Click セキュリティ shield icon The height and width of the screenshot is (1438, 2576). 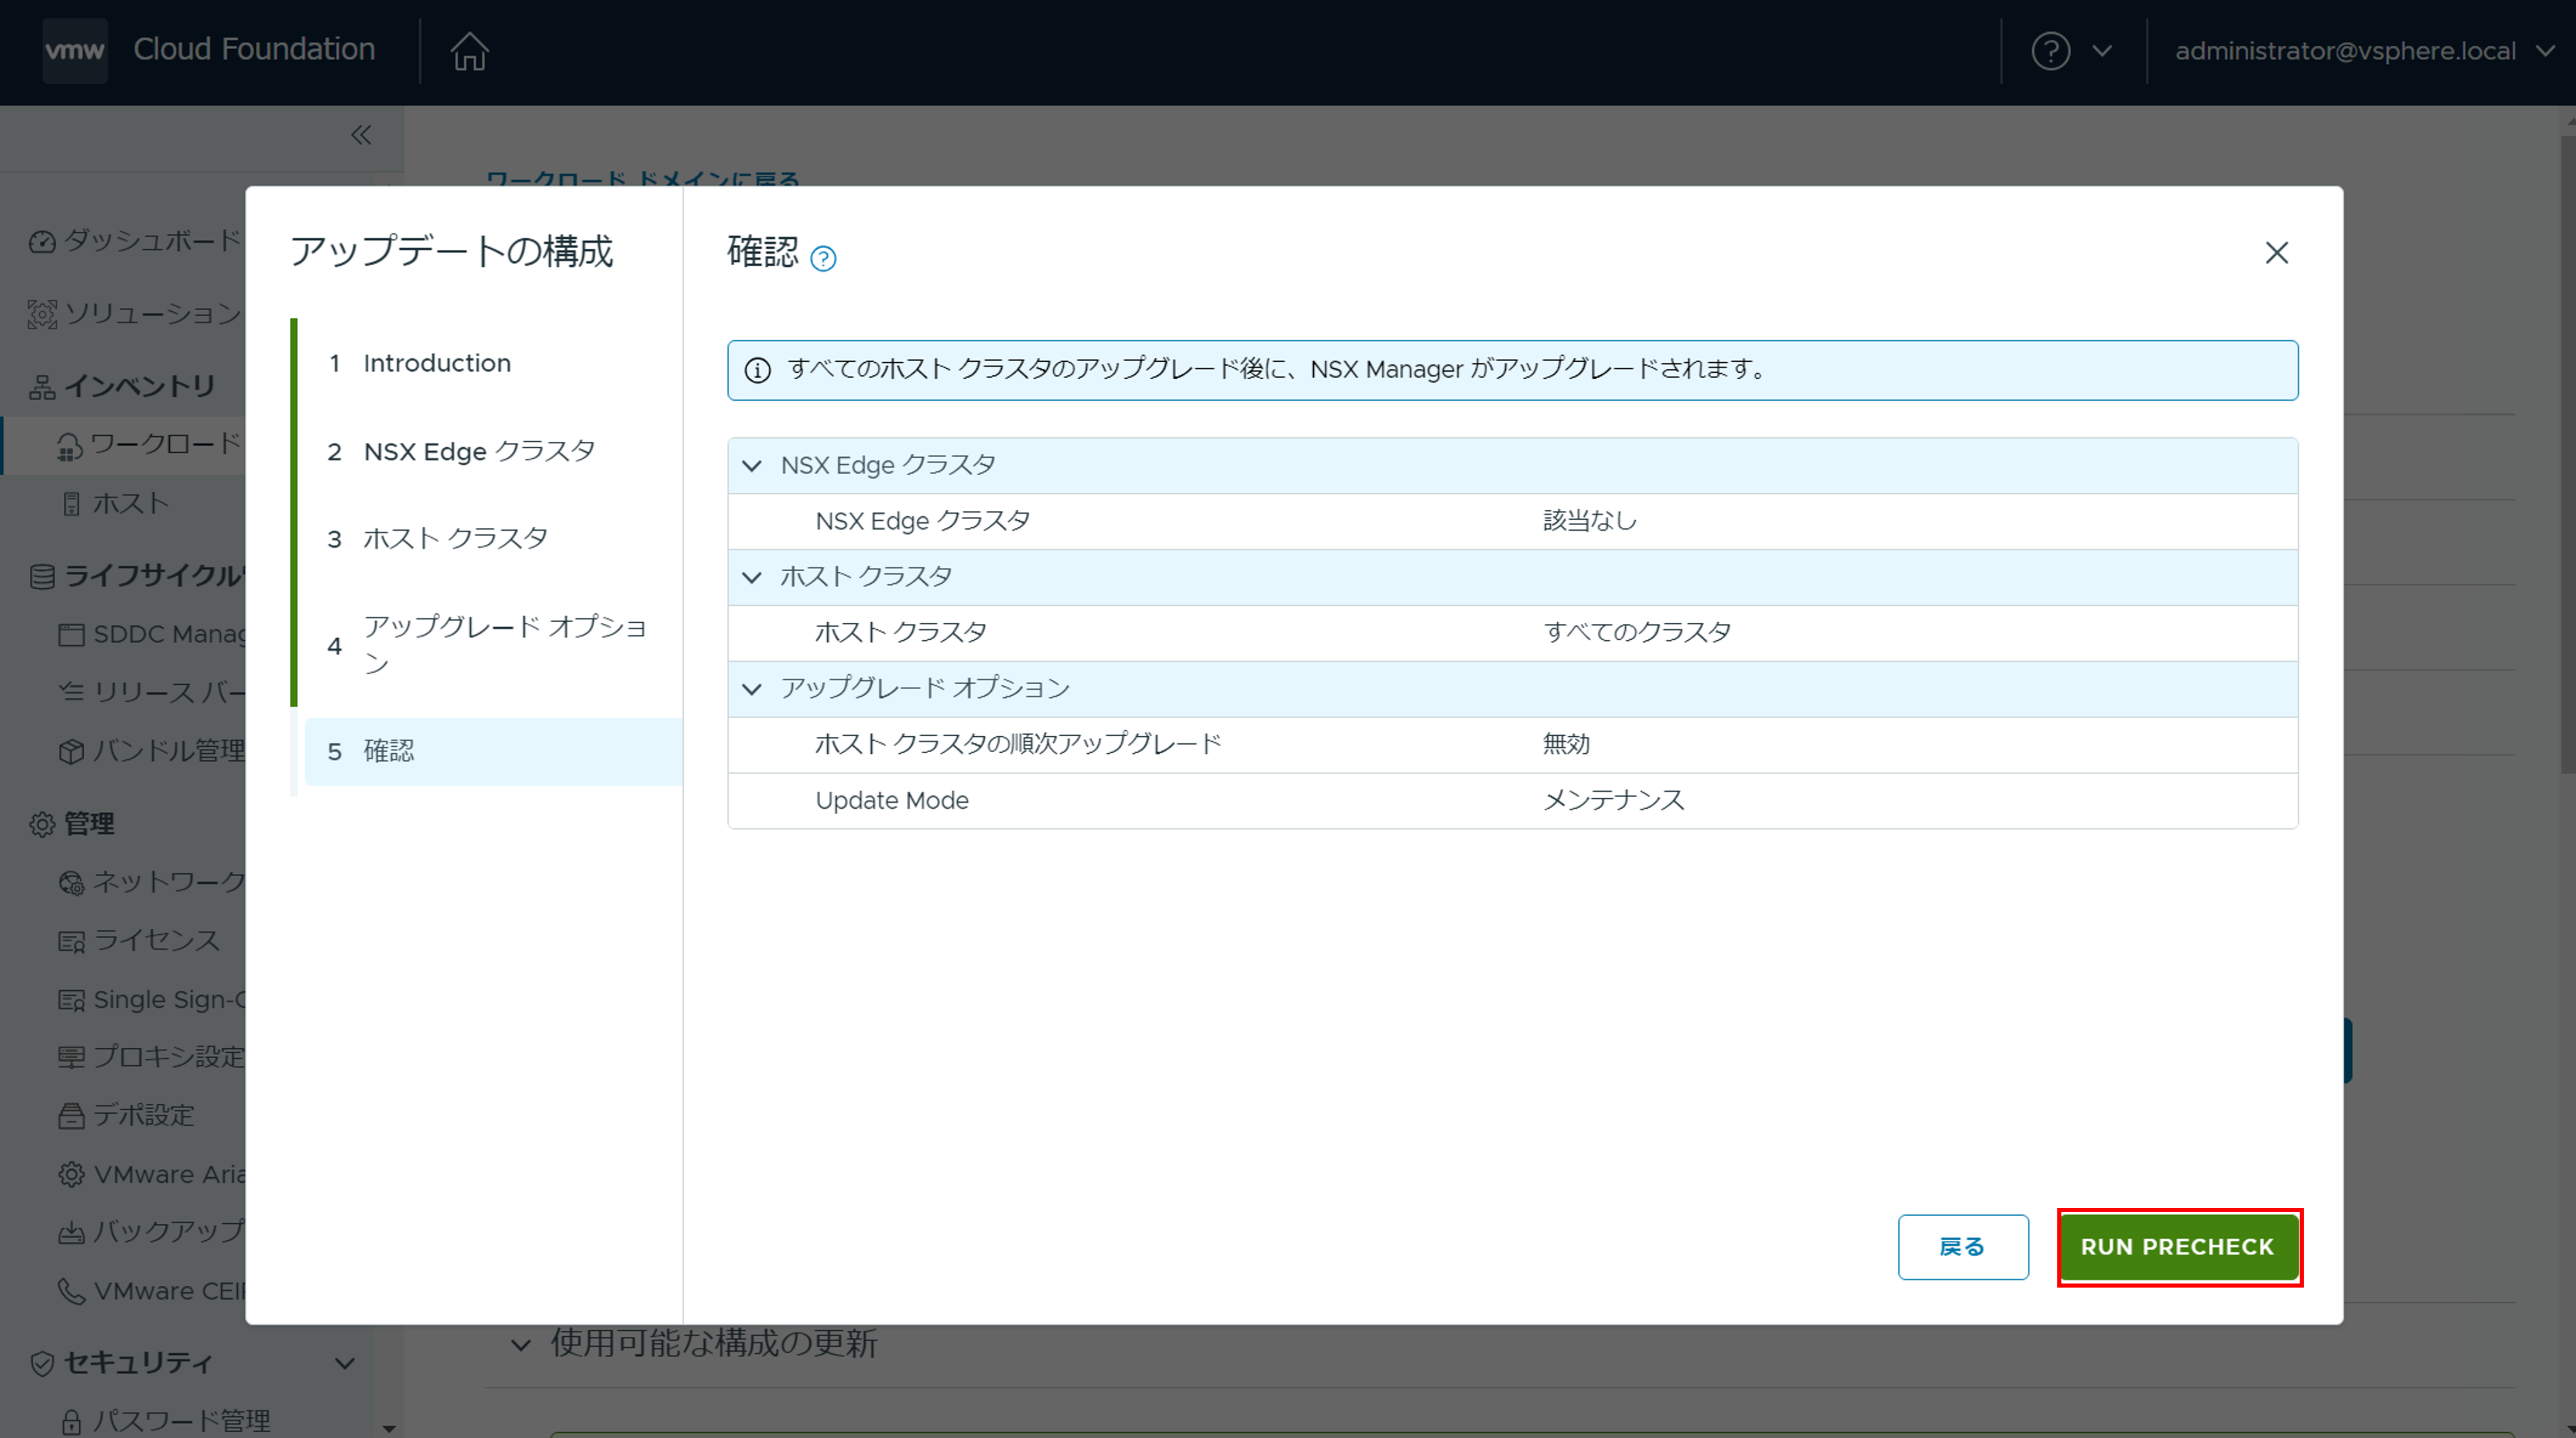click(42, 1363)
